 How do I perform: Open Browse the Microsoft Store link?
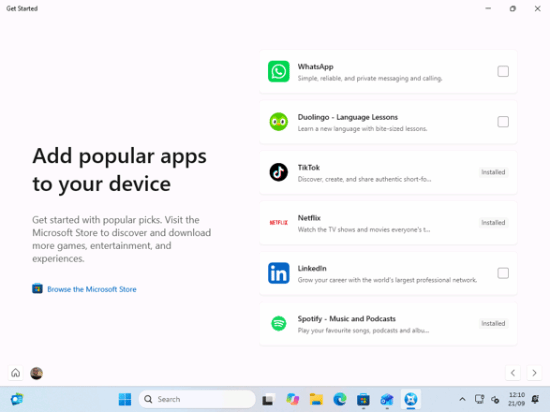click(92, 289)
